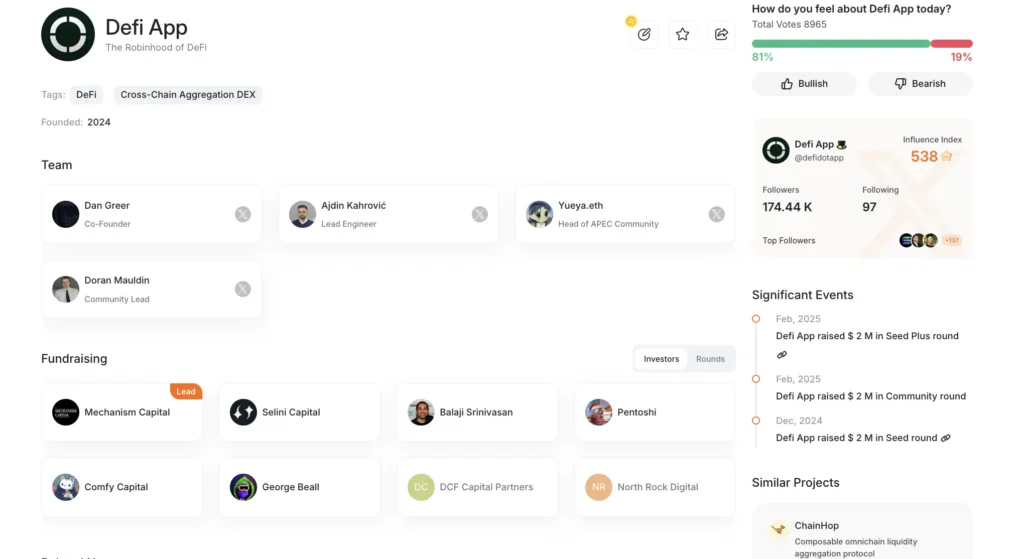The width and height of the screenshot is (1024, 559).
Task: Click the DeFi tag
Action: coord(86,95)
